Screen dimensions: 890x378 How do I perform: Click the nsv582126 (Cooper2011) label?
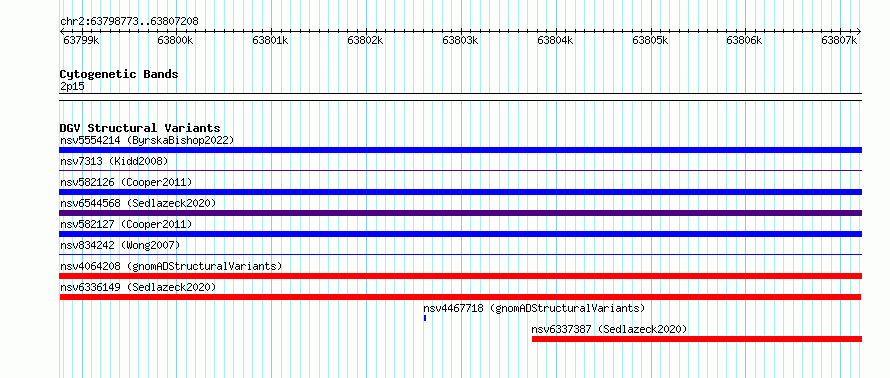pyautogui.click(x=126, y=182)
